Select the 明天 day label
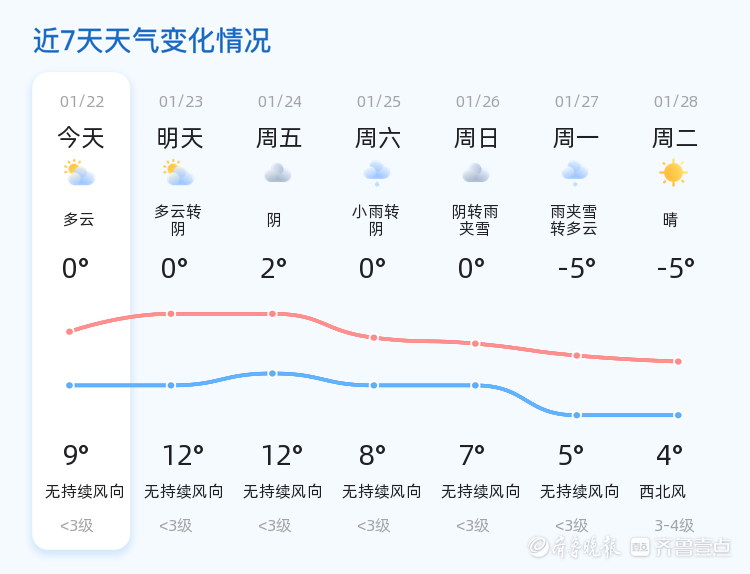Screen dimensions: 750x574 click(x=180, y=138)
